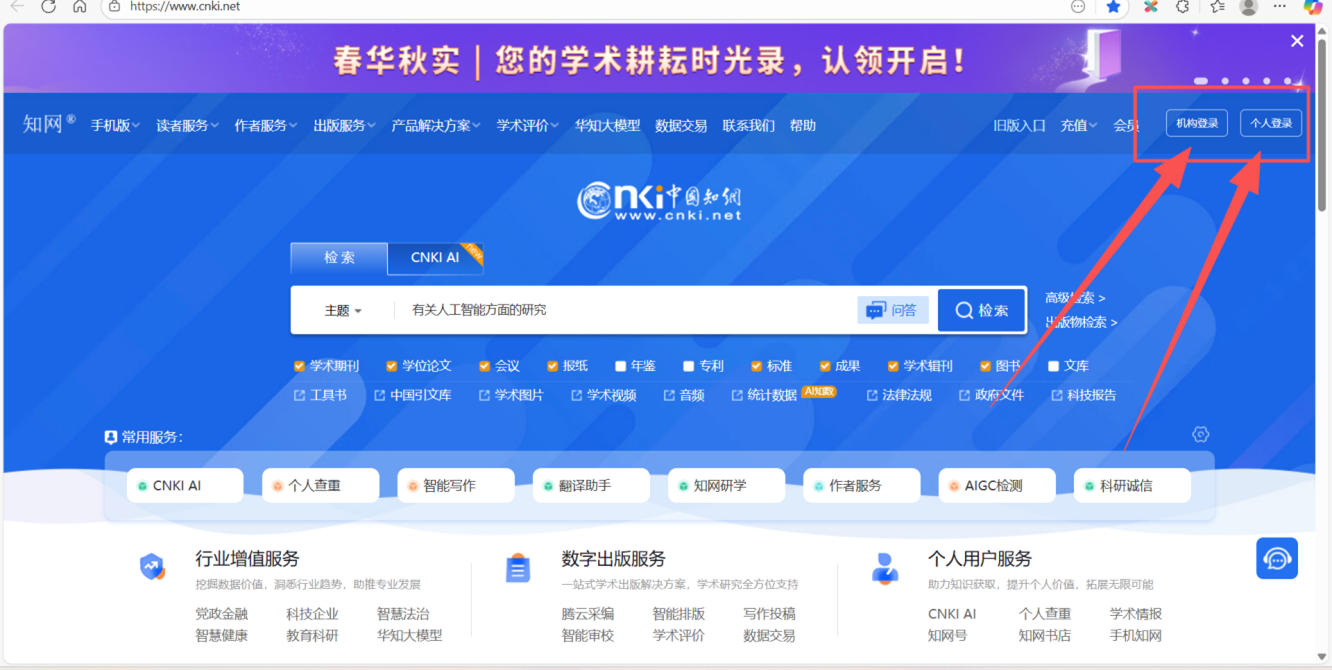The image size is (1332, 670).
Task: Open the 工具书 external link
Action: pyautogui.click(x=320, y=395)
